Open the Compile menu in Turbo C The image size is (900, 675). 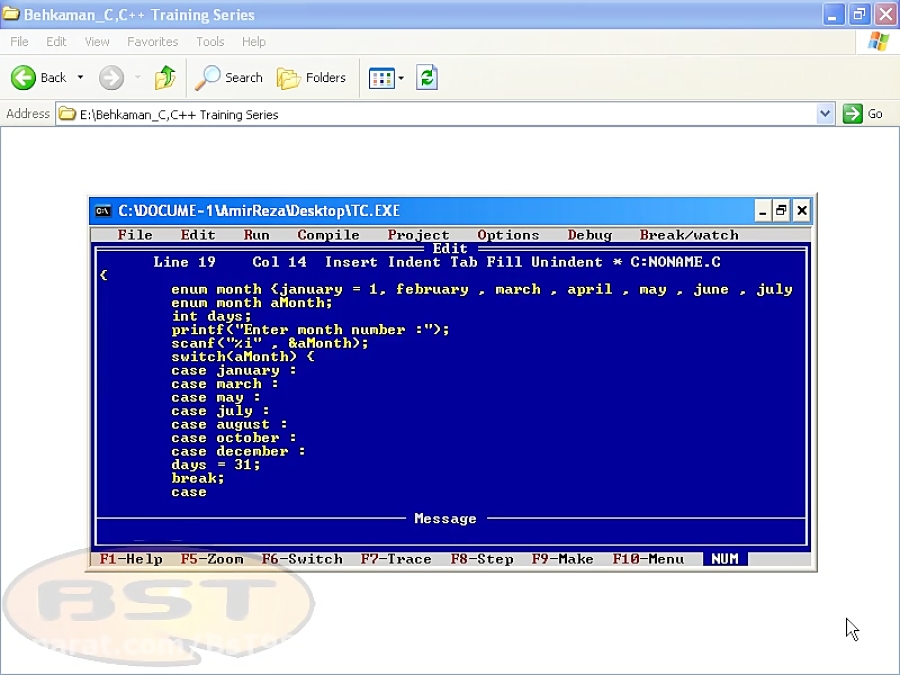(328, 235)
